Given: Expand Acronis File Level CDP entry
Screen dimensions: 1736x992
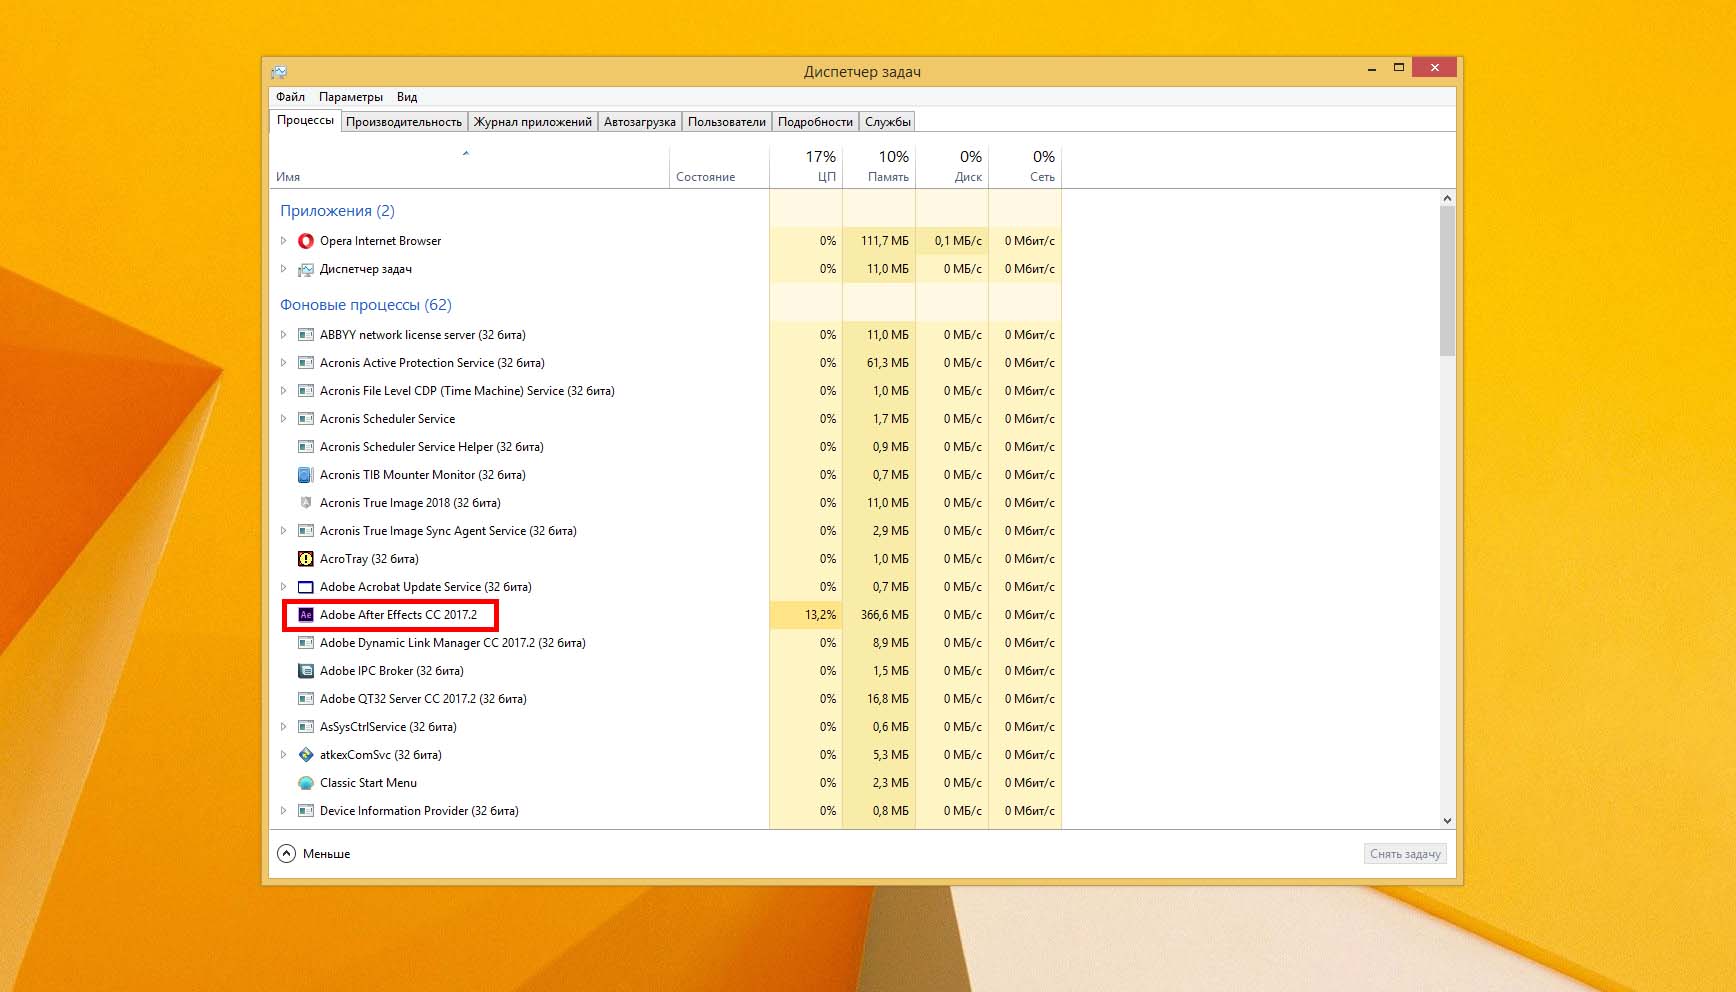Looking at the screenshot, I should 284,391.
